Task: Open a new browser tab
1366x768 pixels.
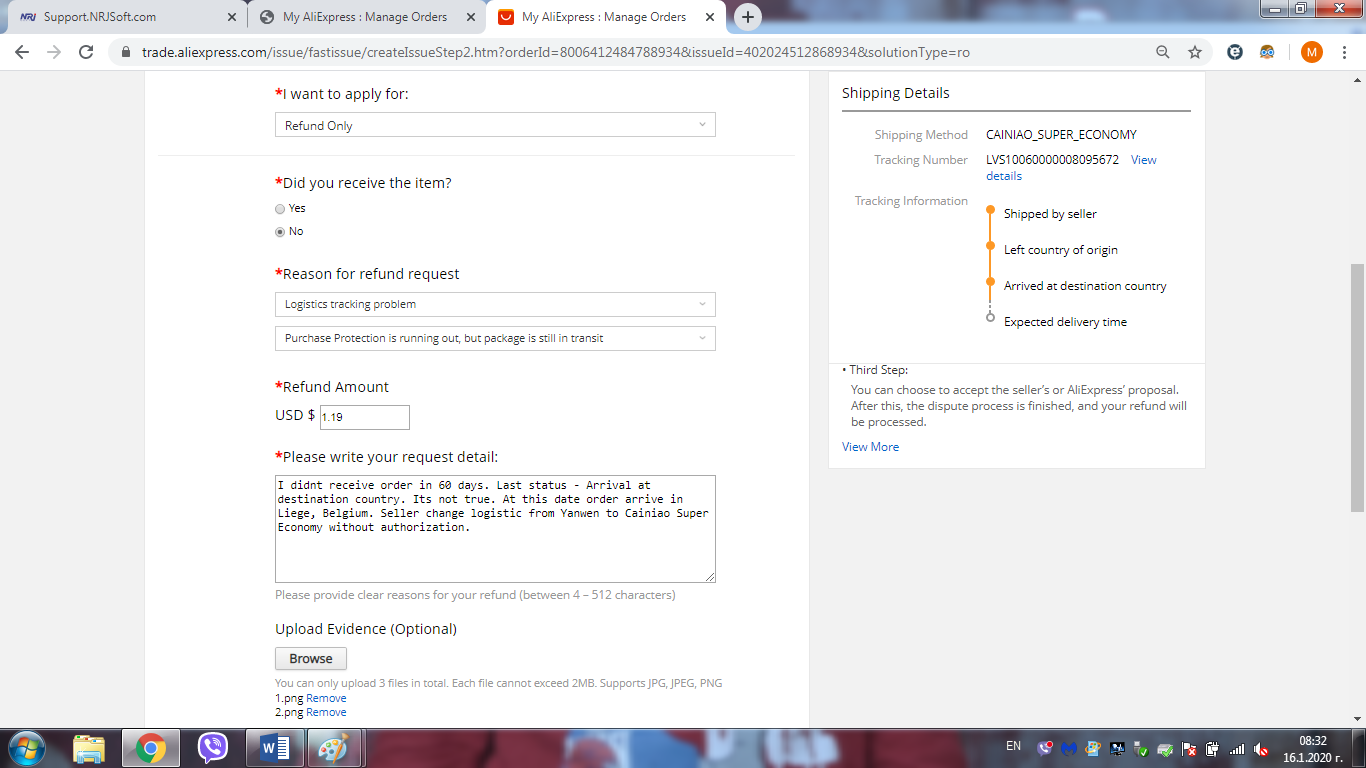Action: 747,17
